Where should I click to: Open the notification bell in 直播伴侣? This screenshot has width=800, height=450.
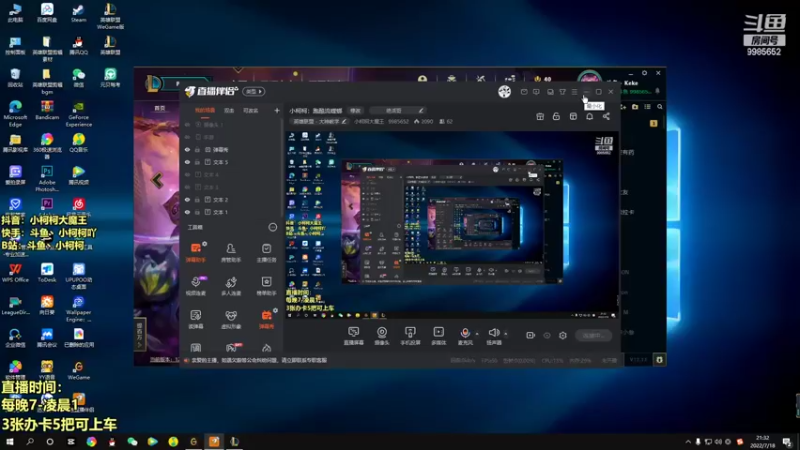click(x=589, y=116)
